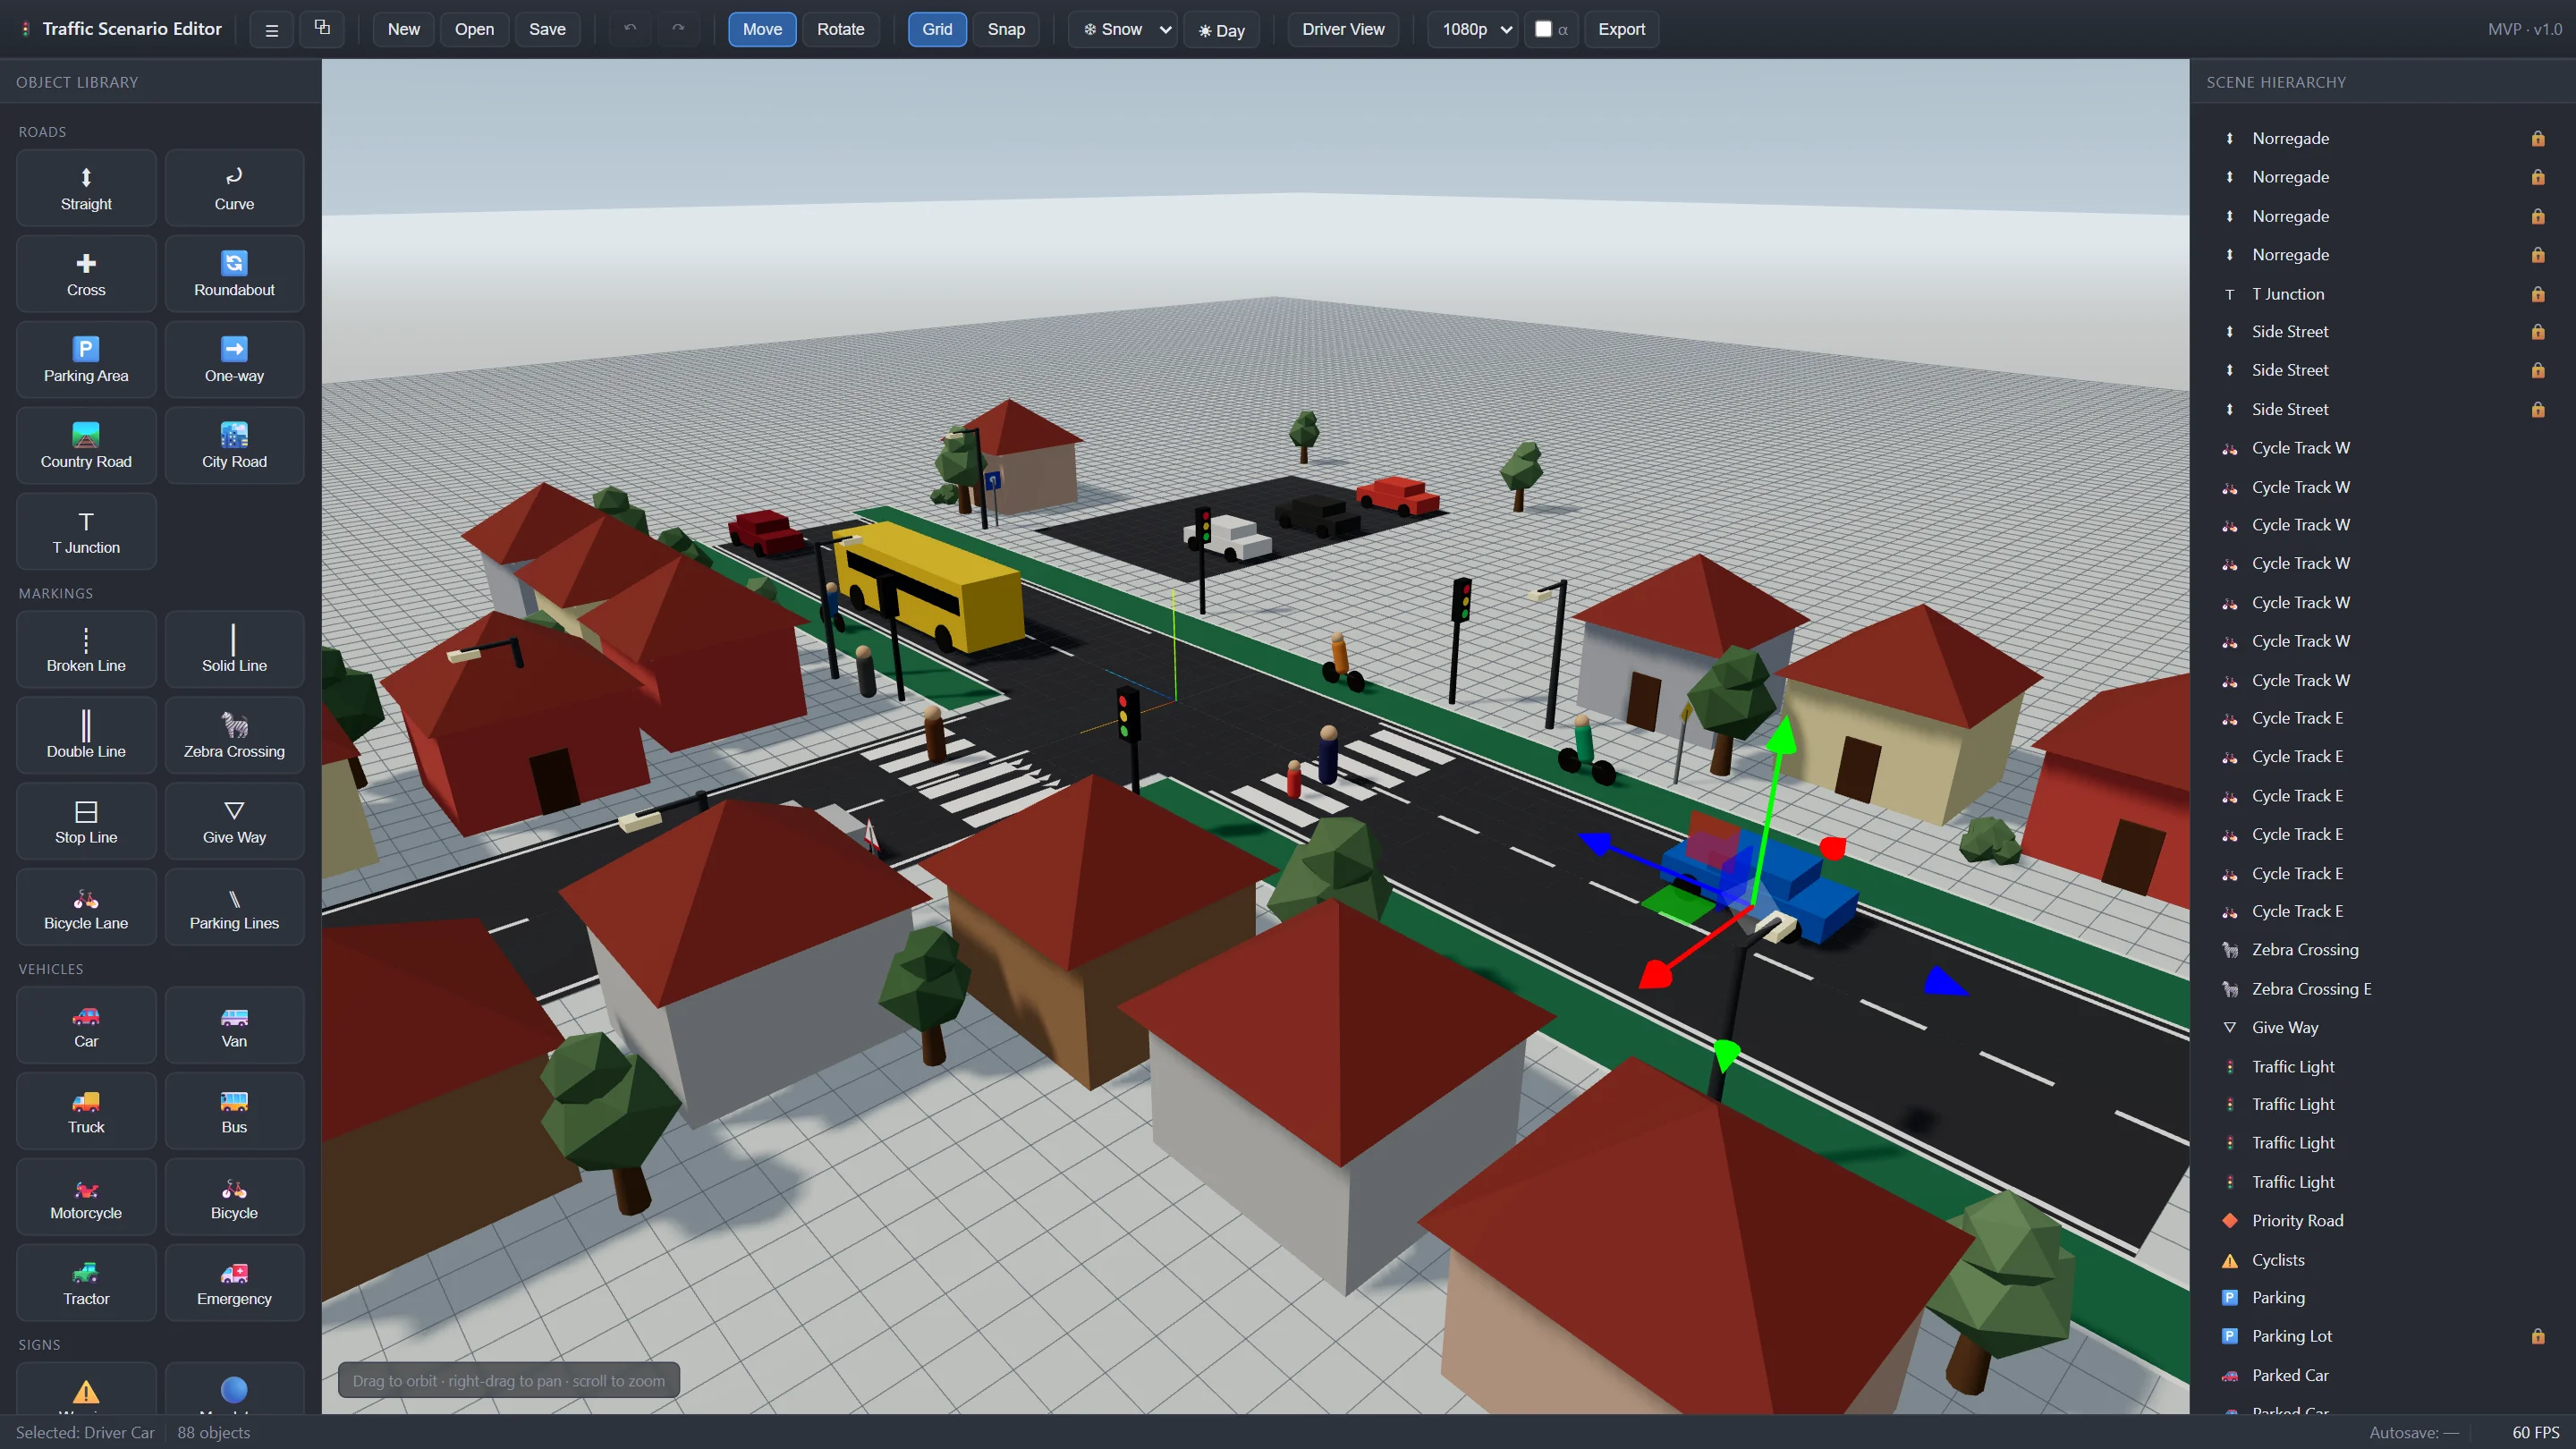Add a Bicycle Lane marking
Viewport: 2576px width, 1449px height.
[86, 908]
